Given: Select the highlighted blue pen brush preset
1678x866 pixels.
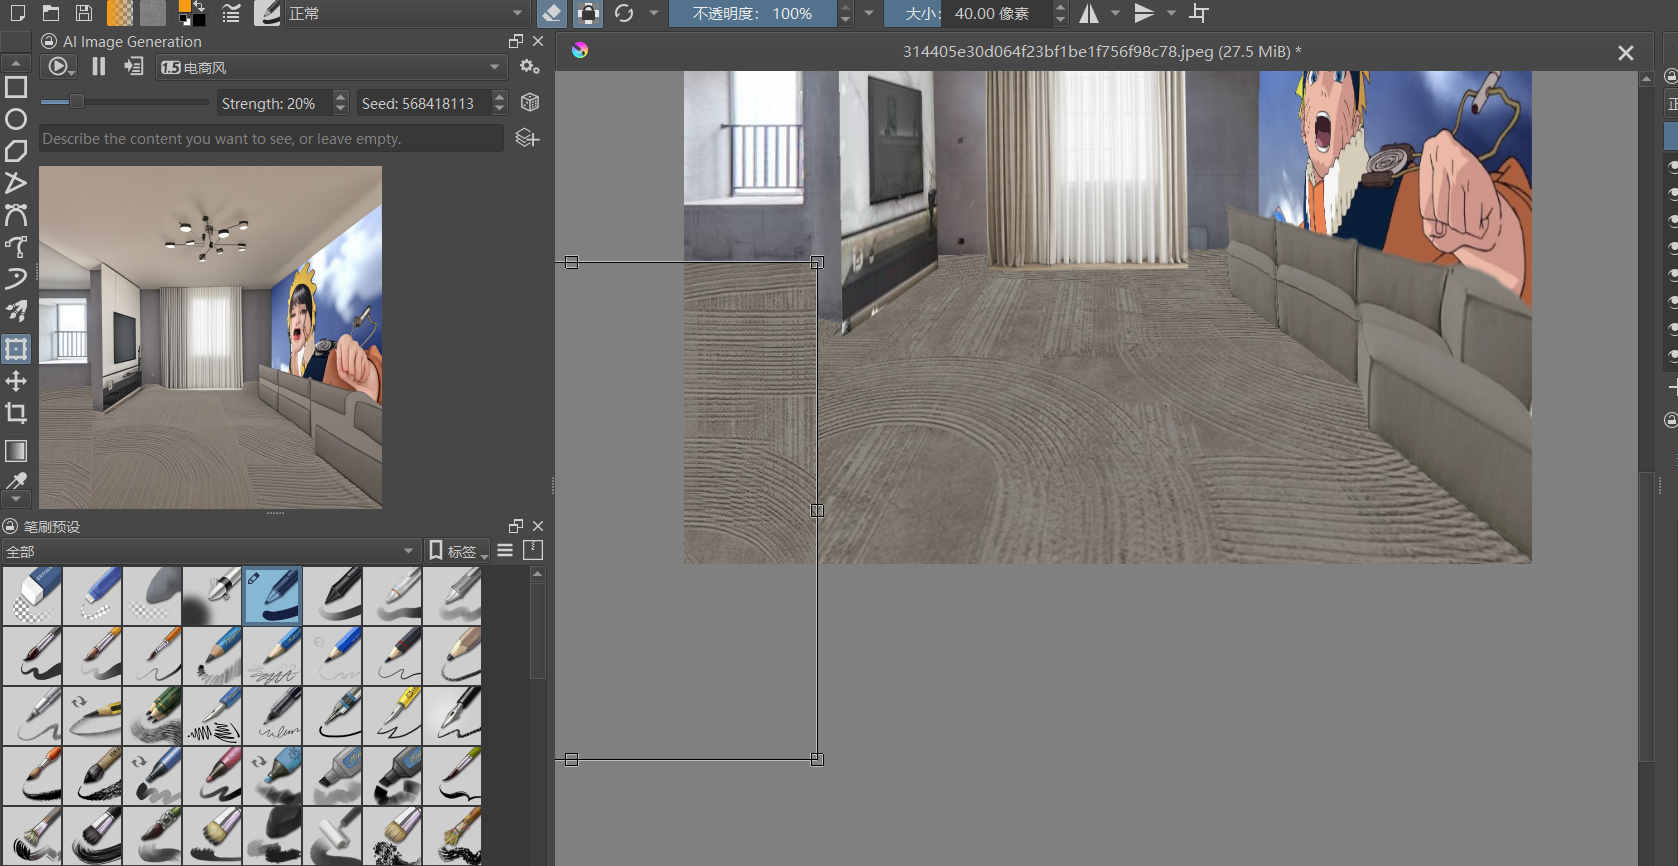Looking at the screenshot, I should [x=272, y=596].
